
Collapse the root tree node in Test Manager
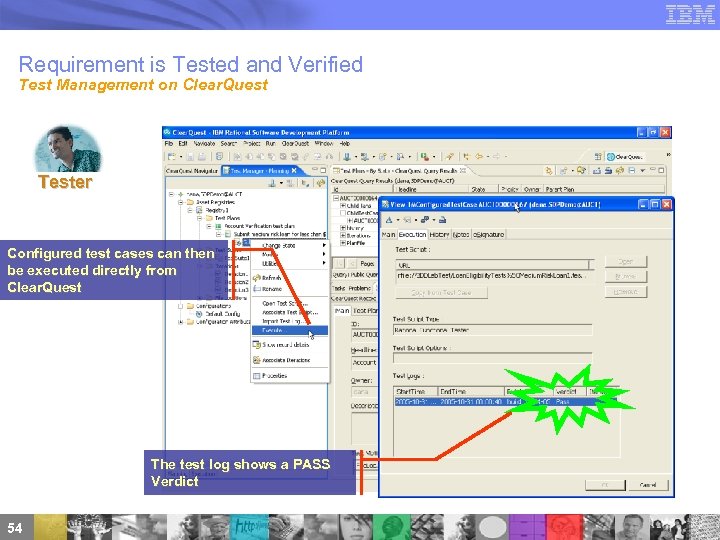pos(171,194)
